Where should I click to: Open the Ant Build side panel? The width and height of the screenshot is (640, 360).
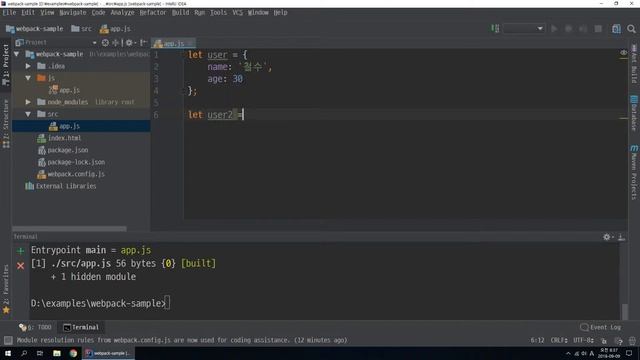634,64
